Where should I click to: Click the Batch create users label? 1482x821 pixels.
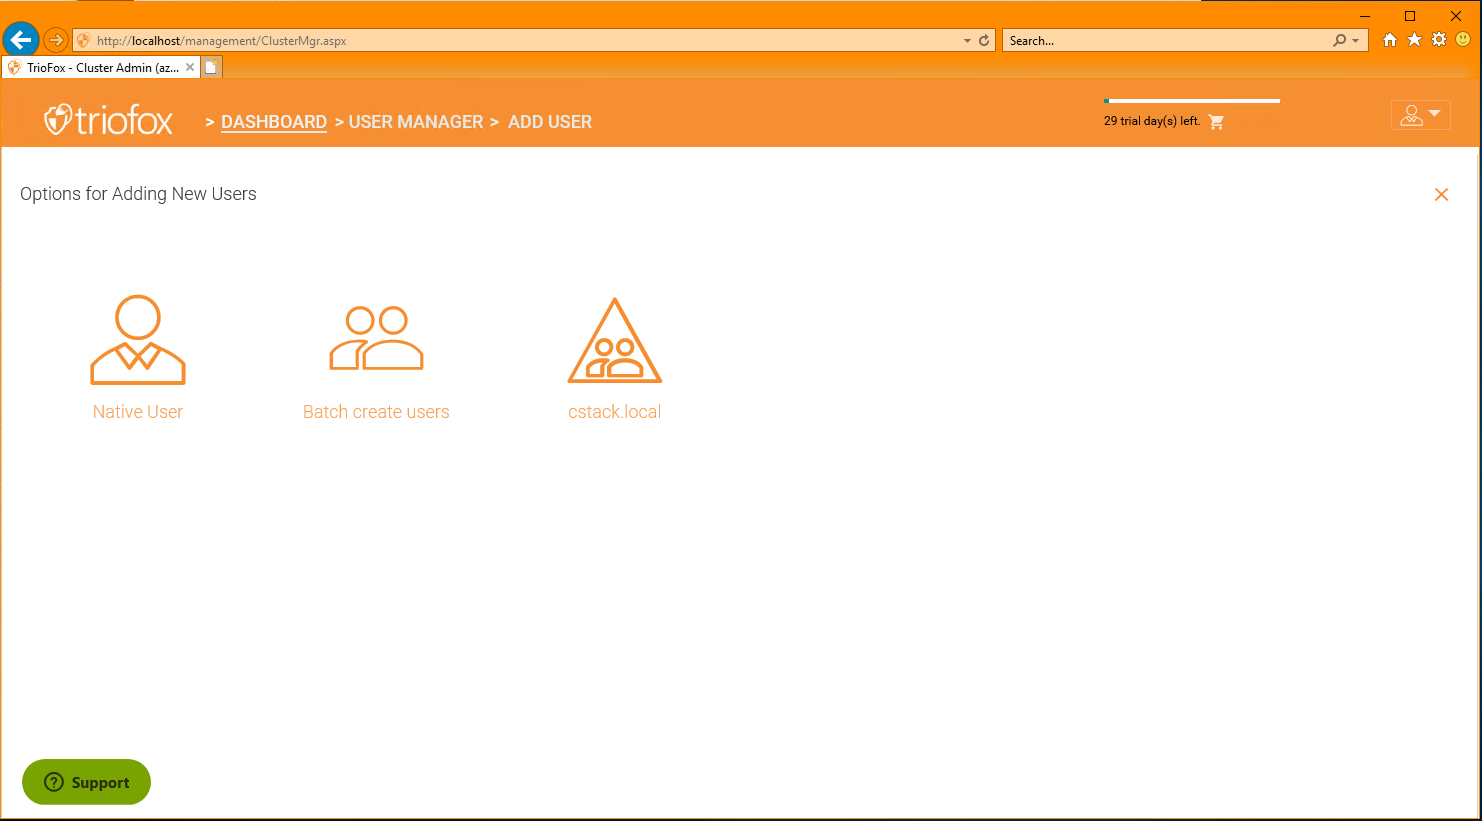pyautogui.click(x=376, y=412)
